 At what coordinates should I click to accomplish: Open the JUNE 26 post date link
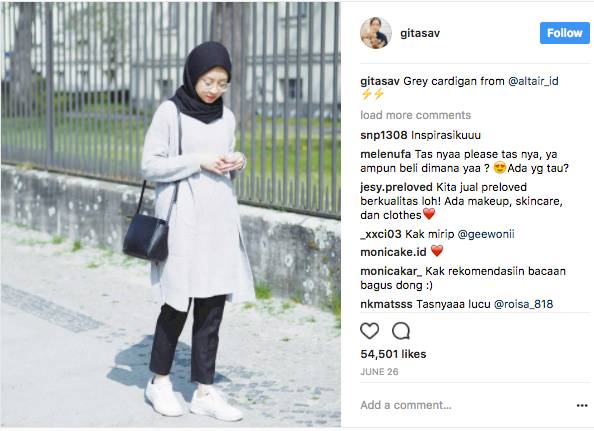pyautogui.click(x=379, y=372)
